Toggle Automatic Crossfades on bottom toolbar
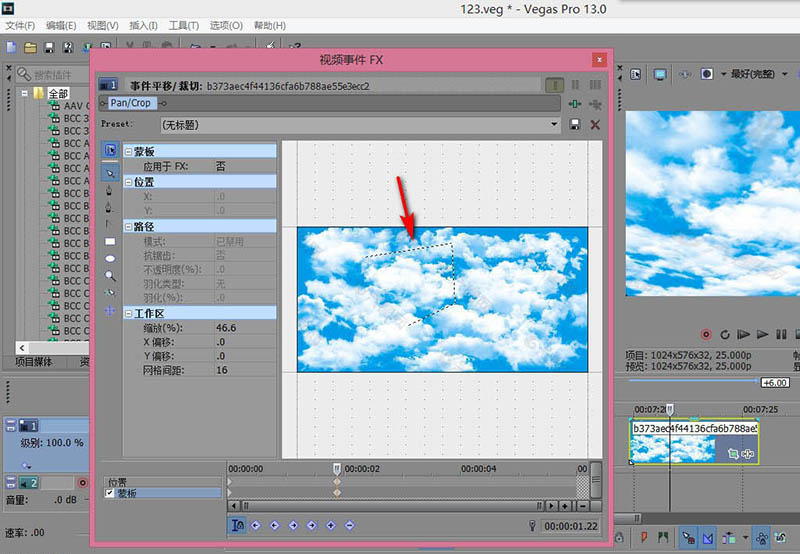800x554 pixels. click(x=708, y=538)
